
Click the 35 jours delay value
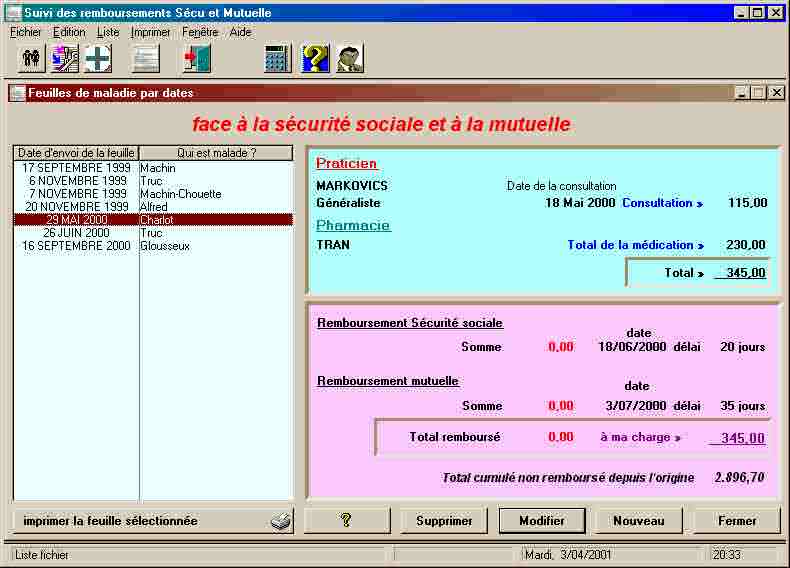click(x=743, y=406)
